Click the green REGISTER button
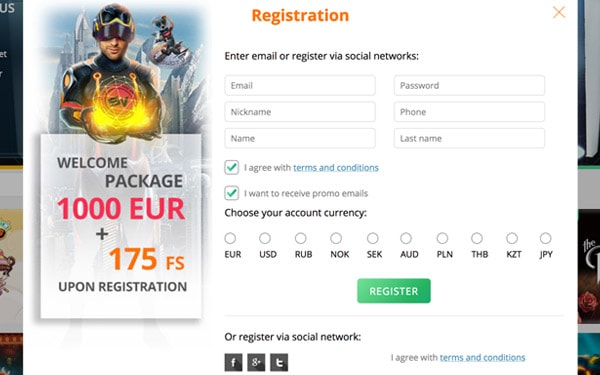 coord(394,291)
